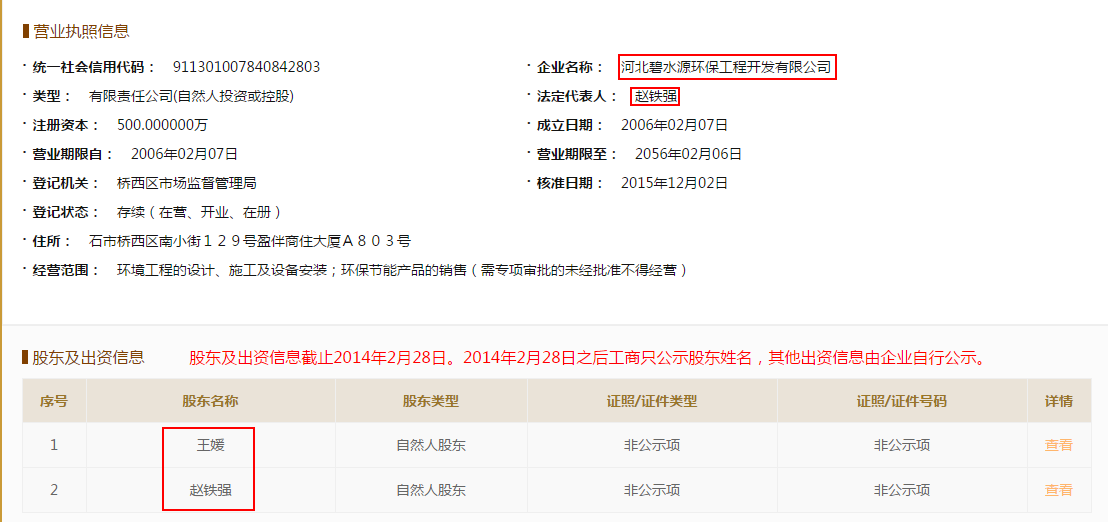Click the 营业执照信息 section heading
Screen dimensions: 1108x522
[x=81, y=32]
